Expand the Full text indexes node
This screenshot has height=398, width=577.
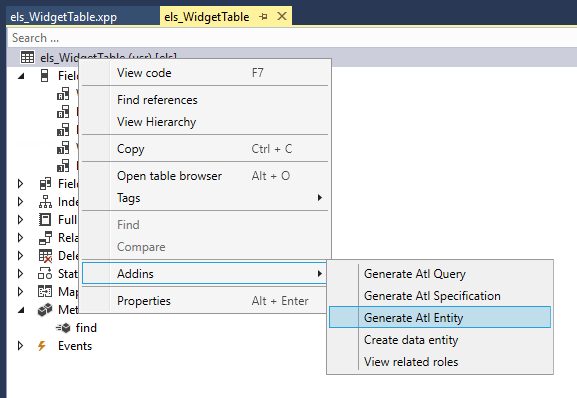click(21, 220)
